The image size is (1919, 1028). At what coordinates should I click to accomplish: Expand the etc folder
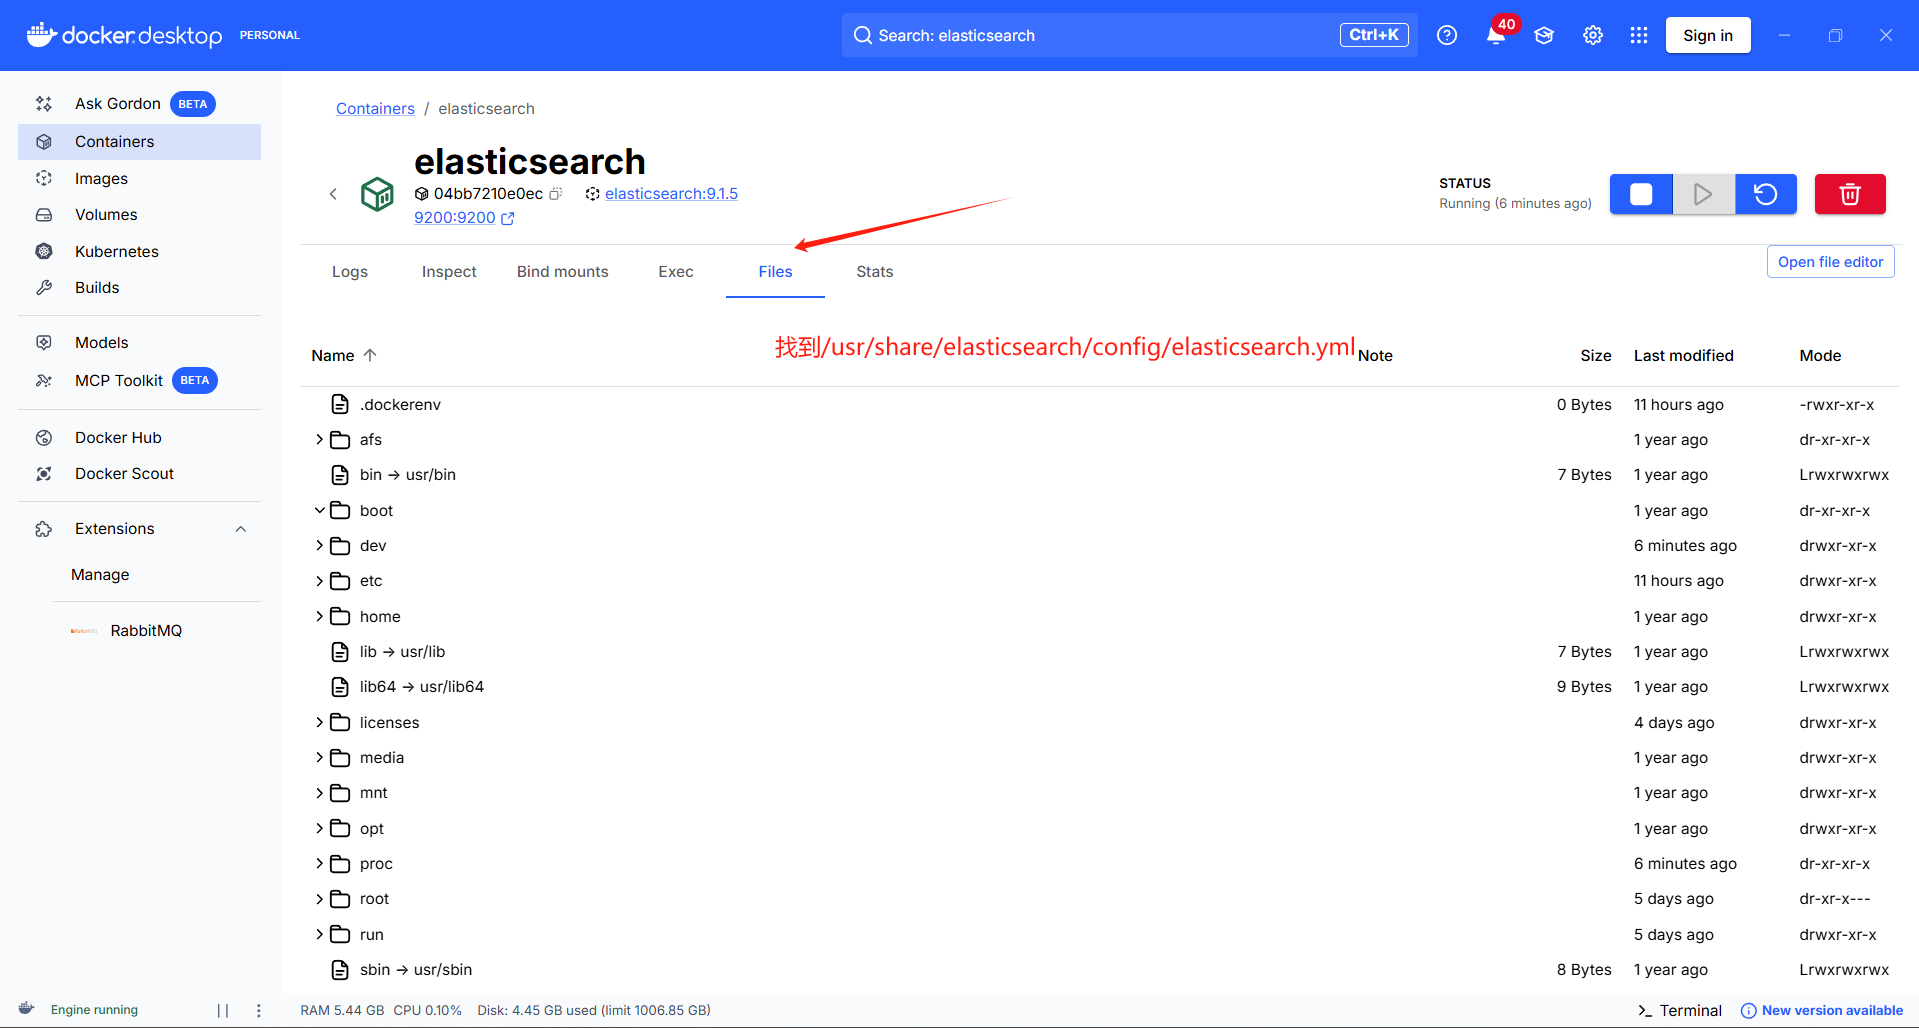point(320,580)
